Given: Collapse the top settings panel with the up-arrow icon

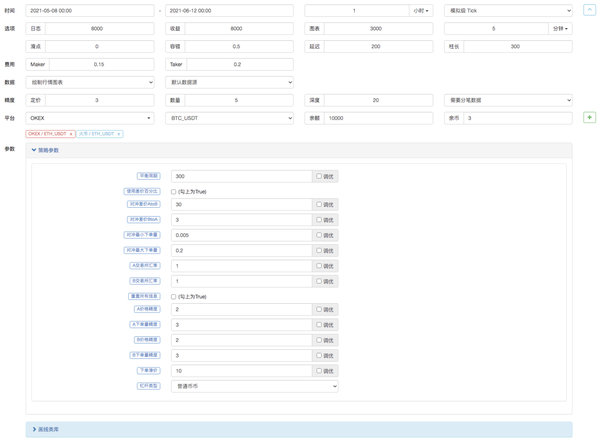Looking at the screenshot, I should click(x=589, y=10).
